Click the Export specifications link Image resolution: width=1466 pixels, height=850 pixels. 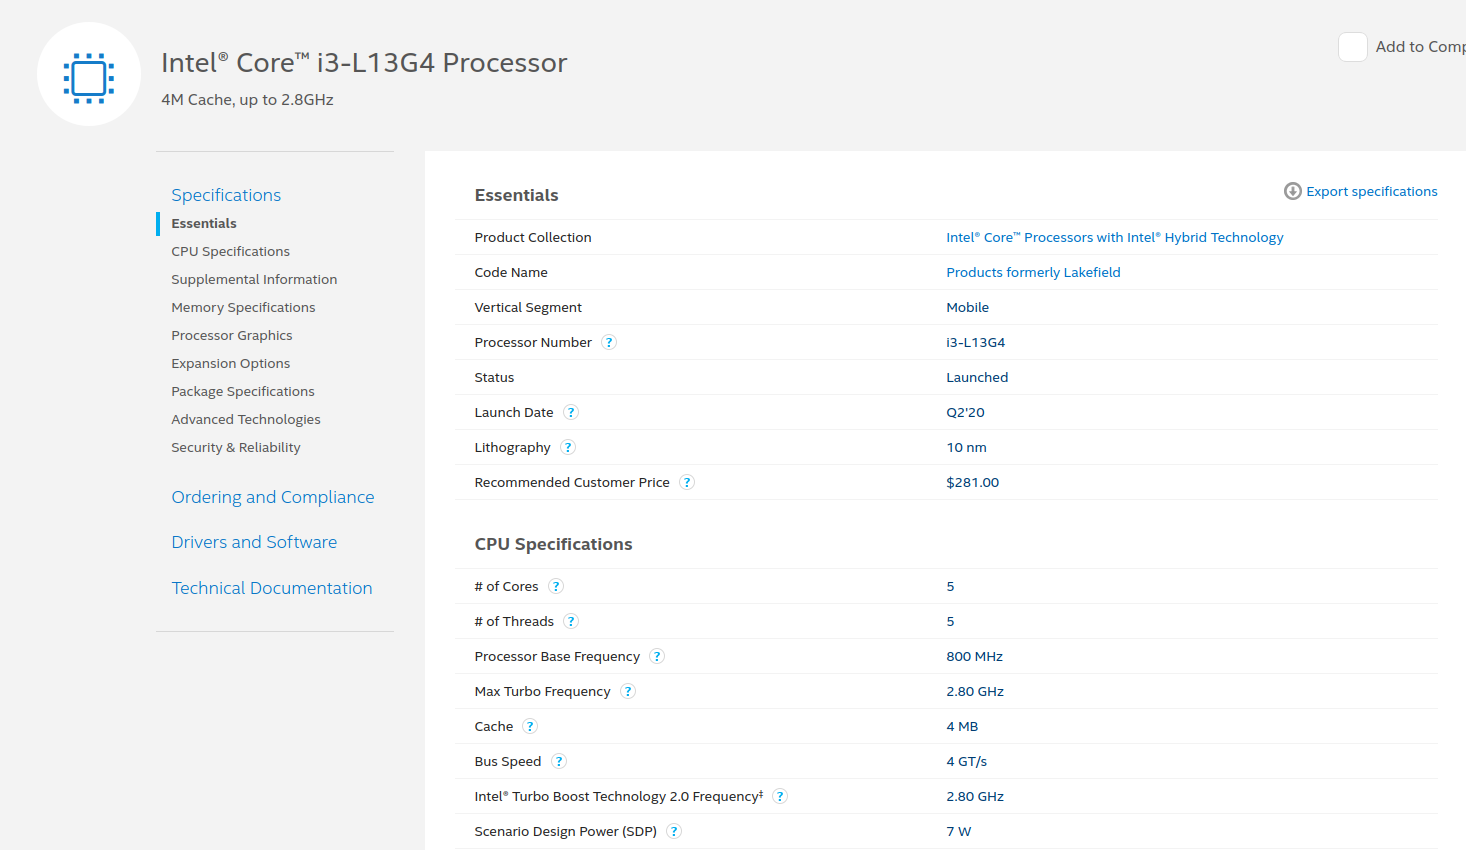pos(1371,191)
